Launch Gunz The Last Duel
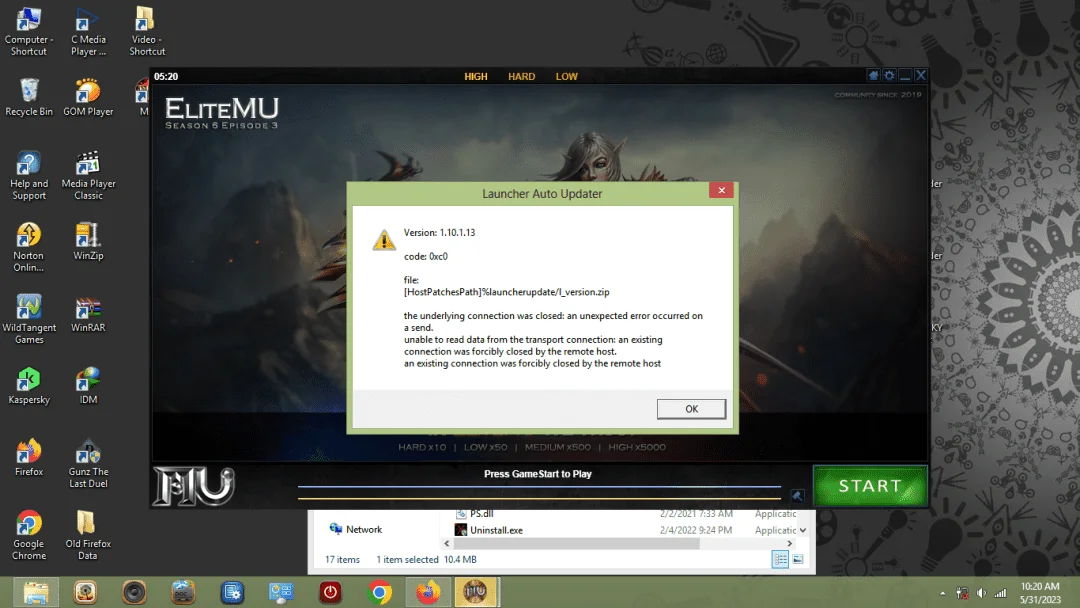Viewport: 1080px width, 608px height. pos(88,463)
